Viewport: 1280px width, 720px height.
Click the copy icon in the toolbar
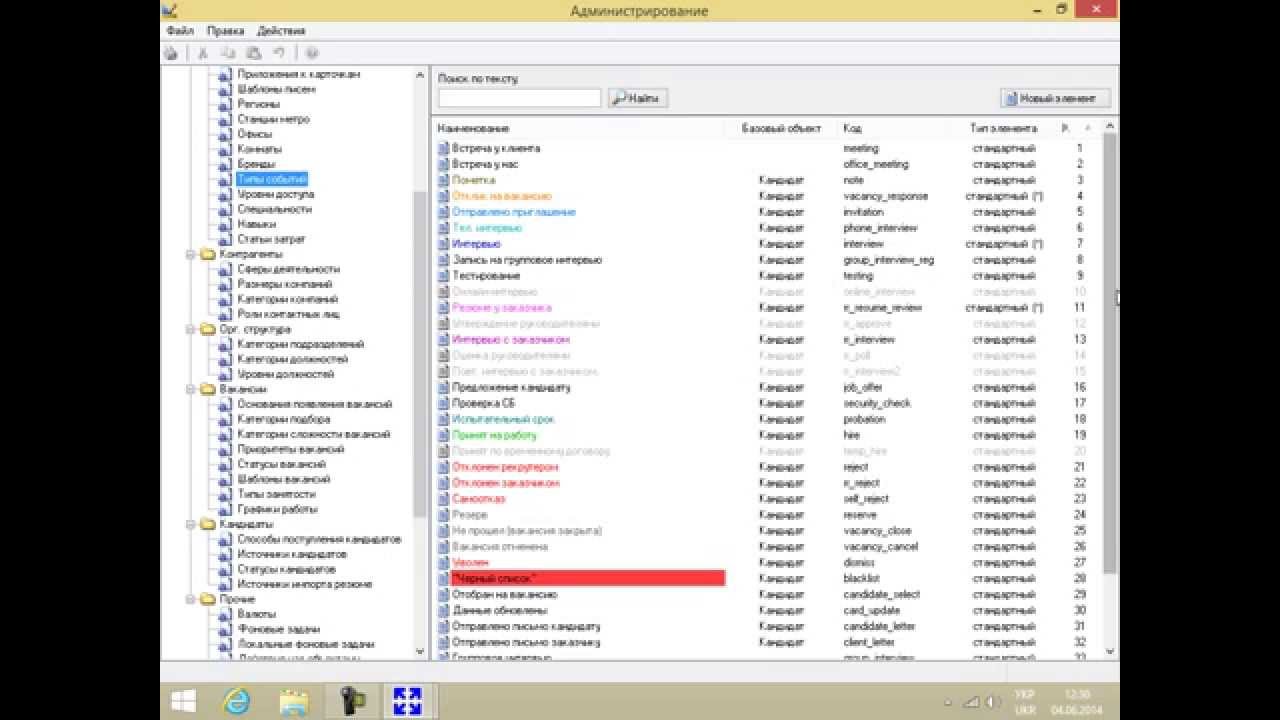pos(228,53)
